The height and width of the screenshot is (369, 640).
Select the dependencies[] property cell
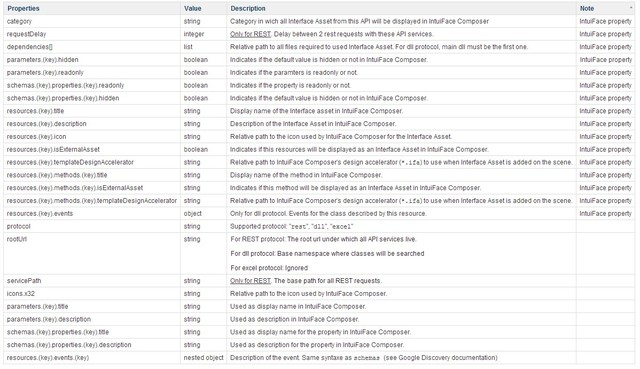tap(92, 47)
